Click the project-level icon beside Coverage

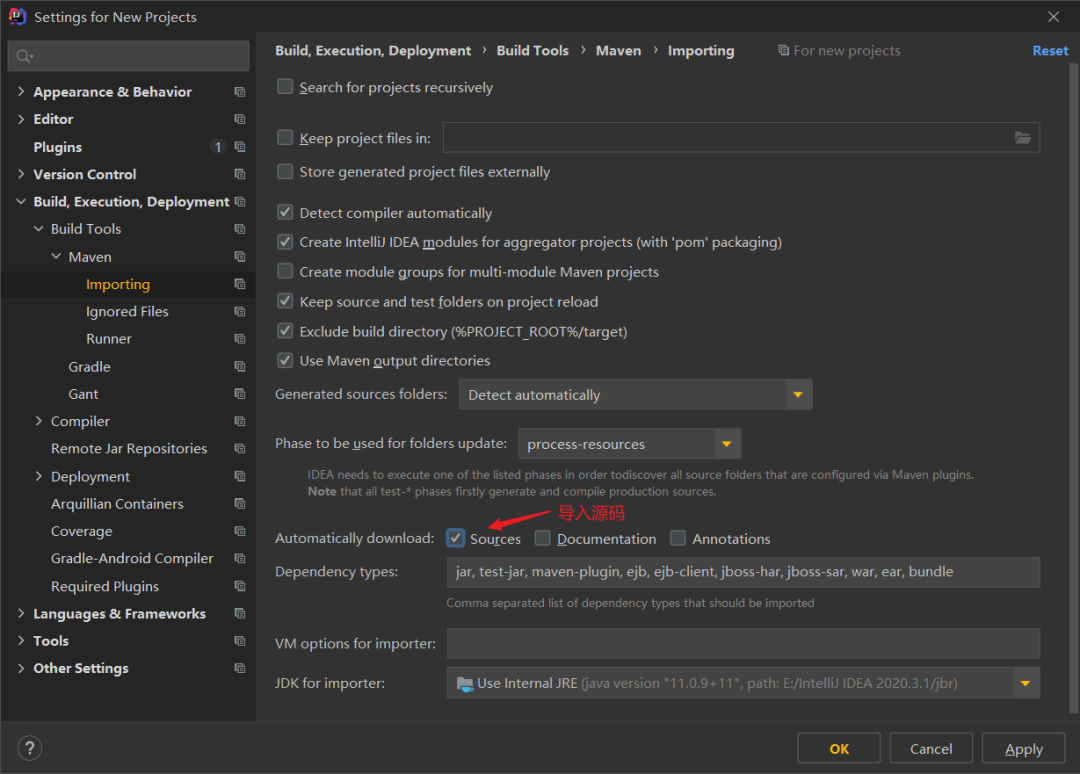[240, 531]
